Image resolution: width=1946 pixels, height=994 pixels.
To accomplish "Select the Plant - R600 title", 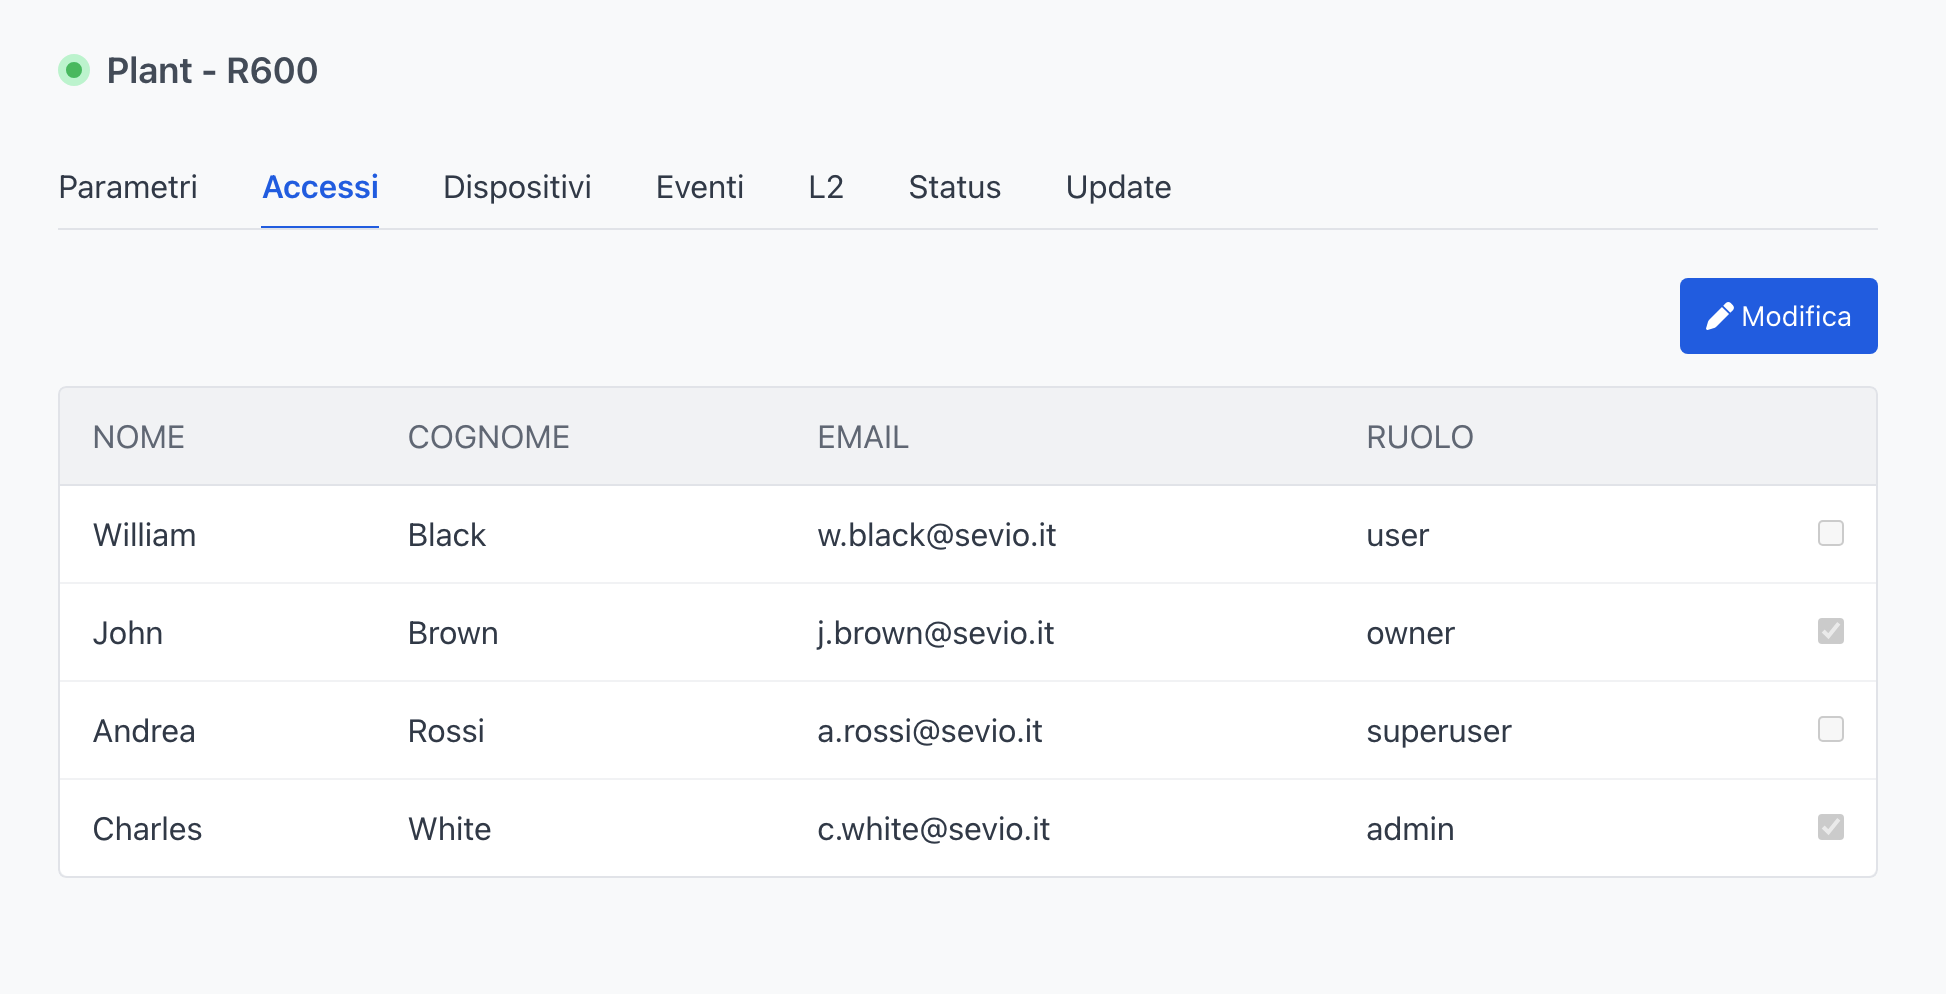I will [212, 71].
